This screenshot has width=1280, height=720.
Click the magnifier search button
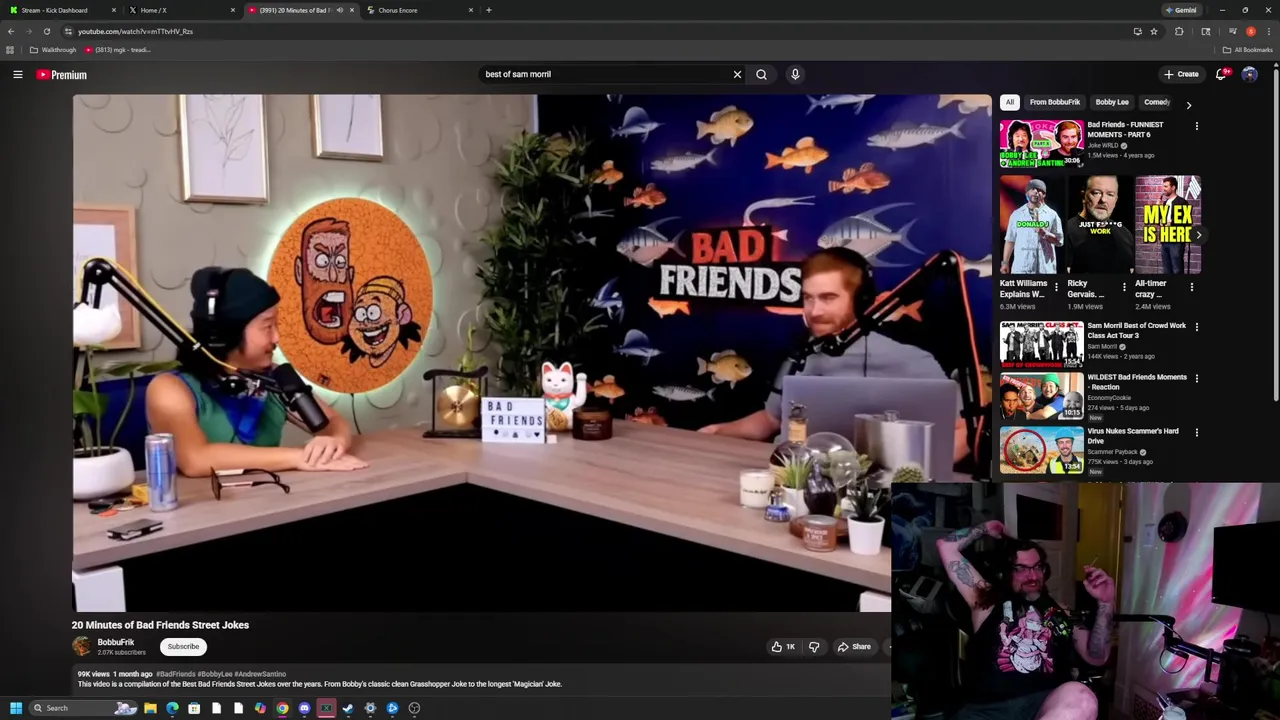pyautogui.click(x=761, y=74)
